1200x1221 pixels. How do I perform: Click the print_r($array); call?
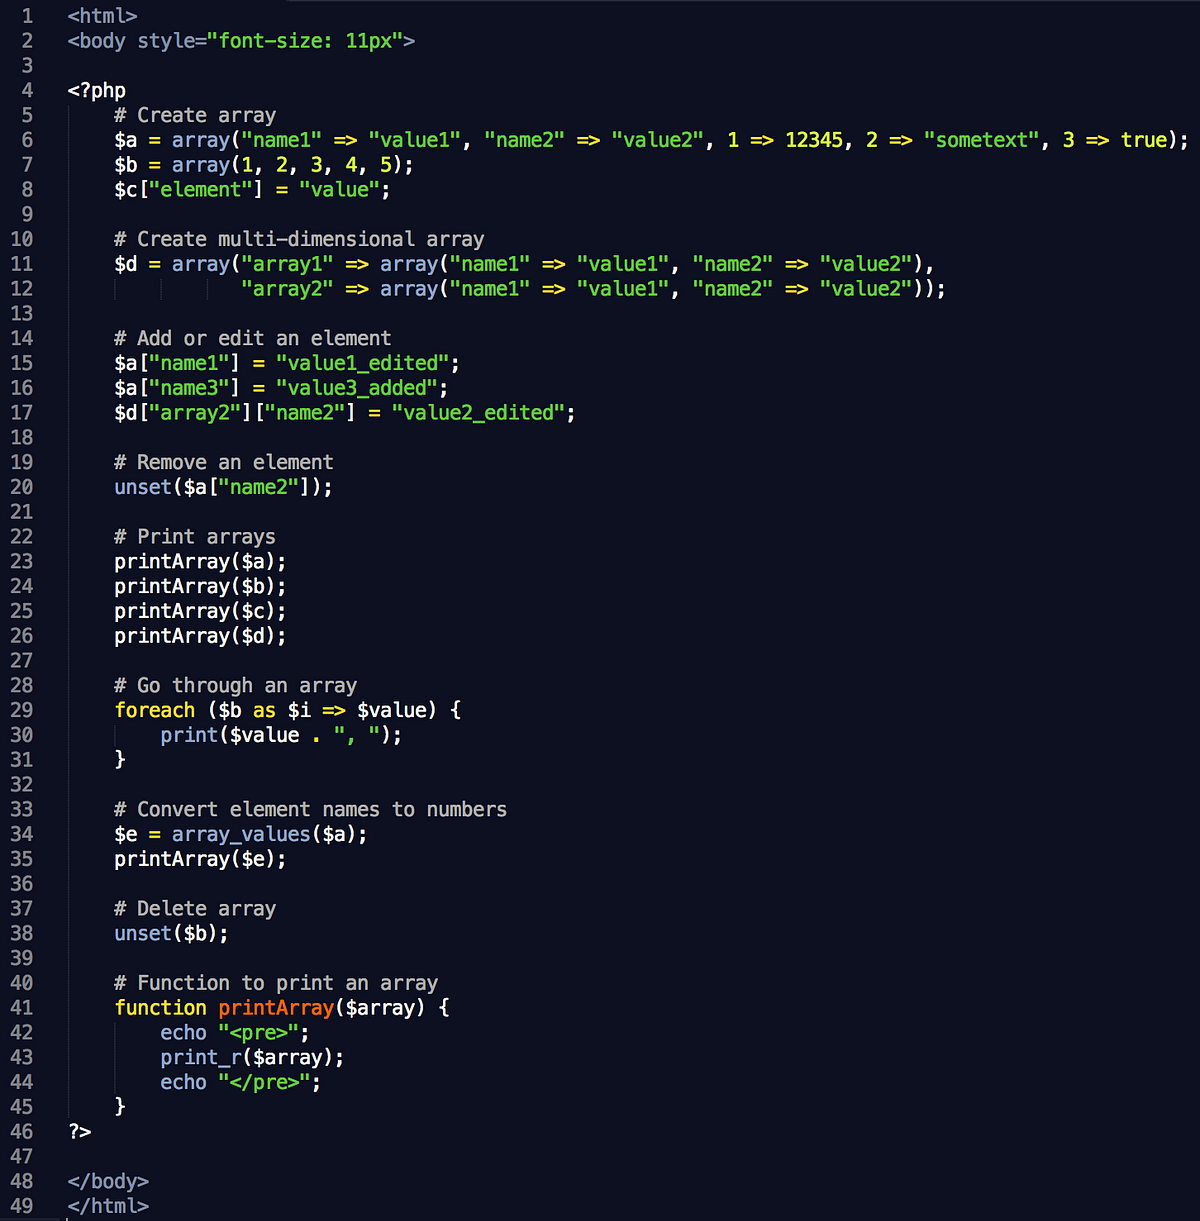pos(252,1058)
